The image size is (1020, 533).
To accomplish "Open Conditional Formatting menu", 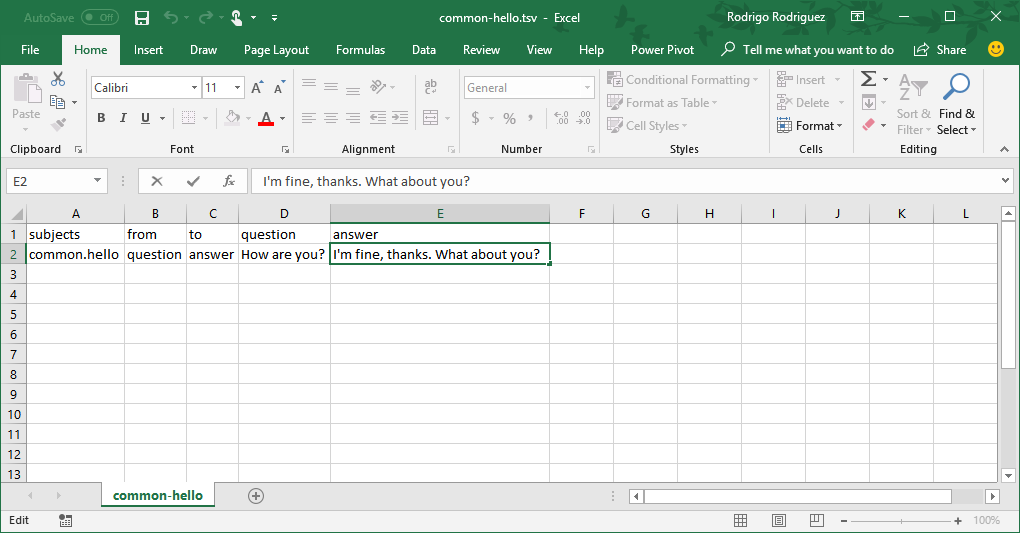I will [683, 80].
